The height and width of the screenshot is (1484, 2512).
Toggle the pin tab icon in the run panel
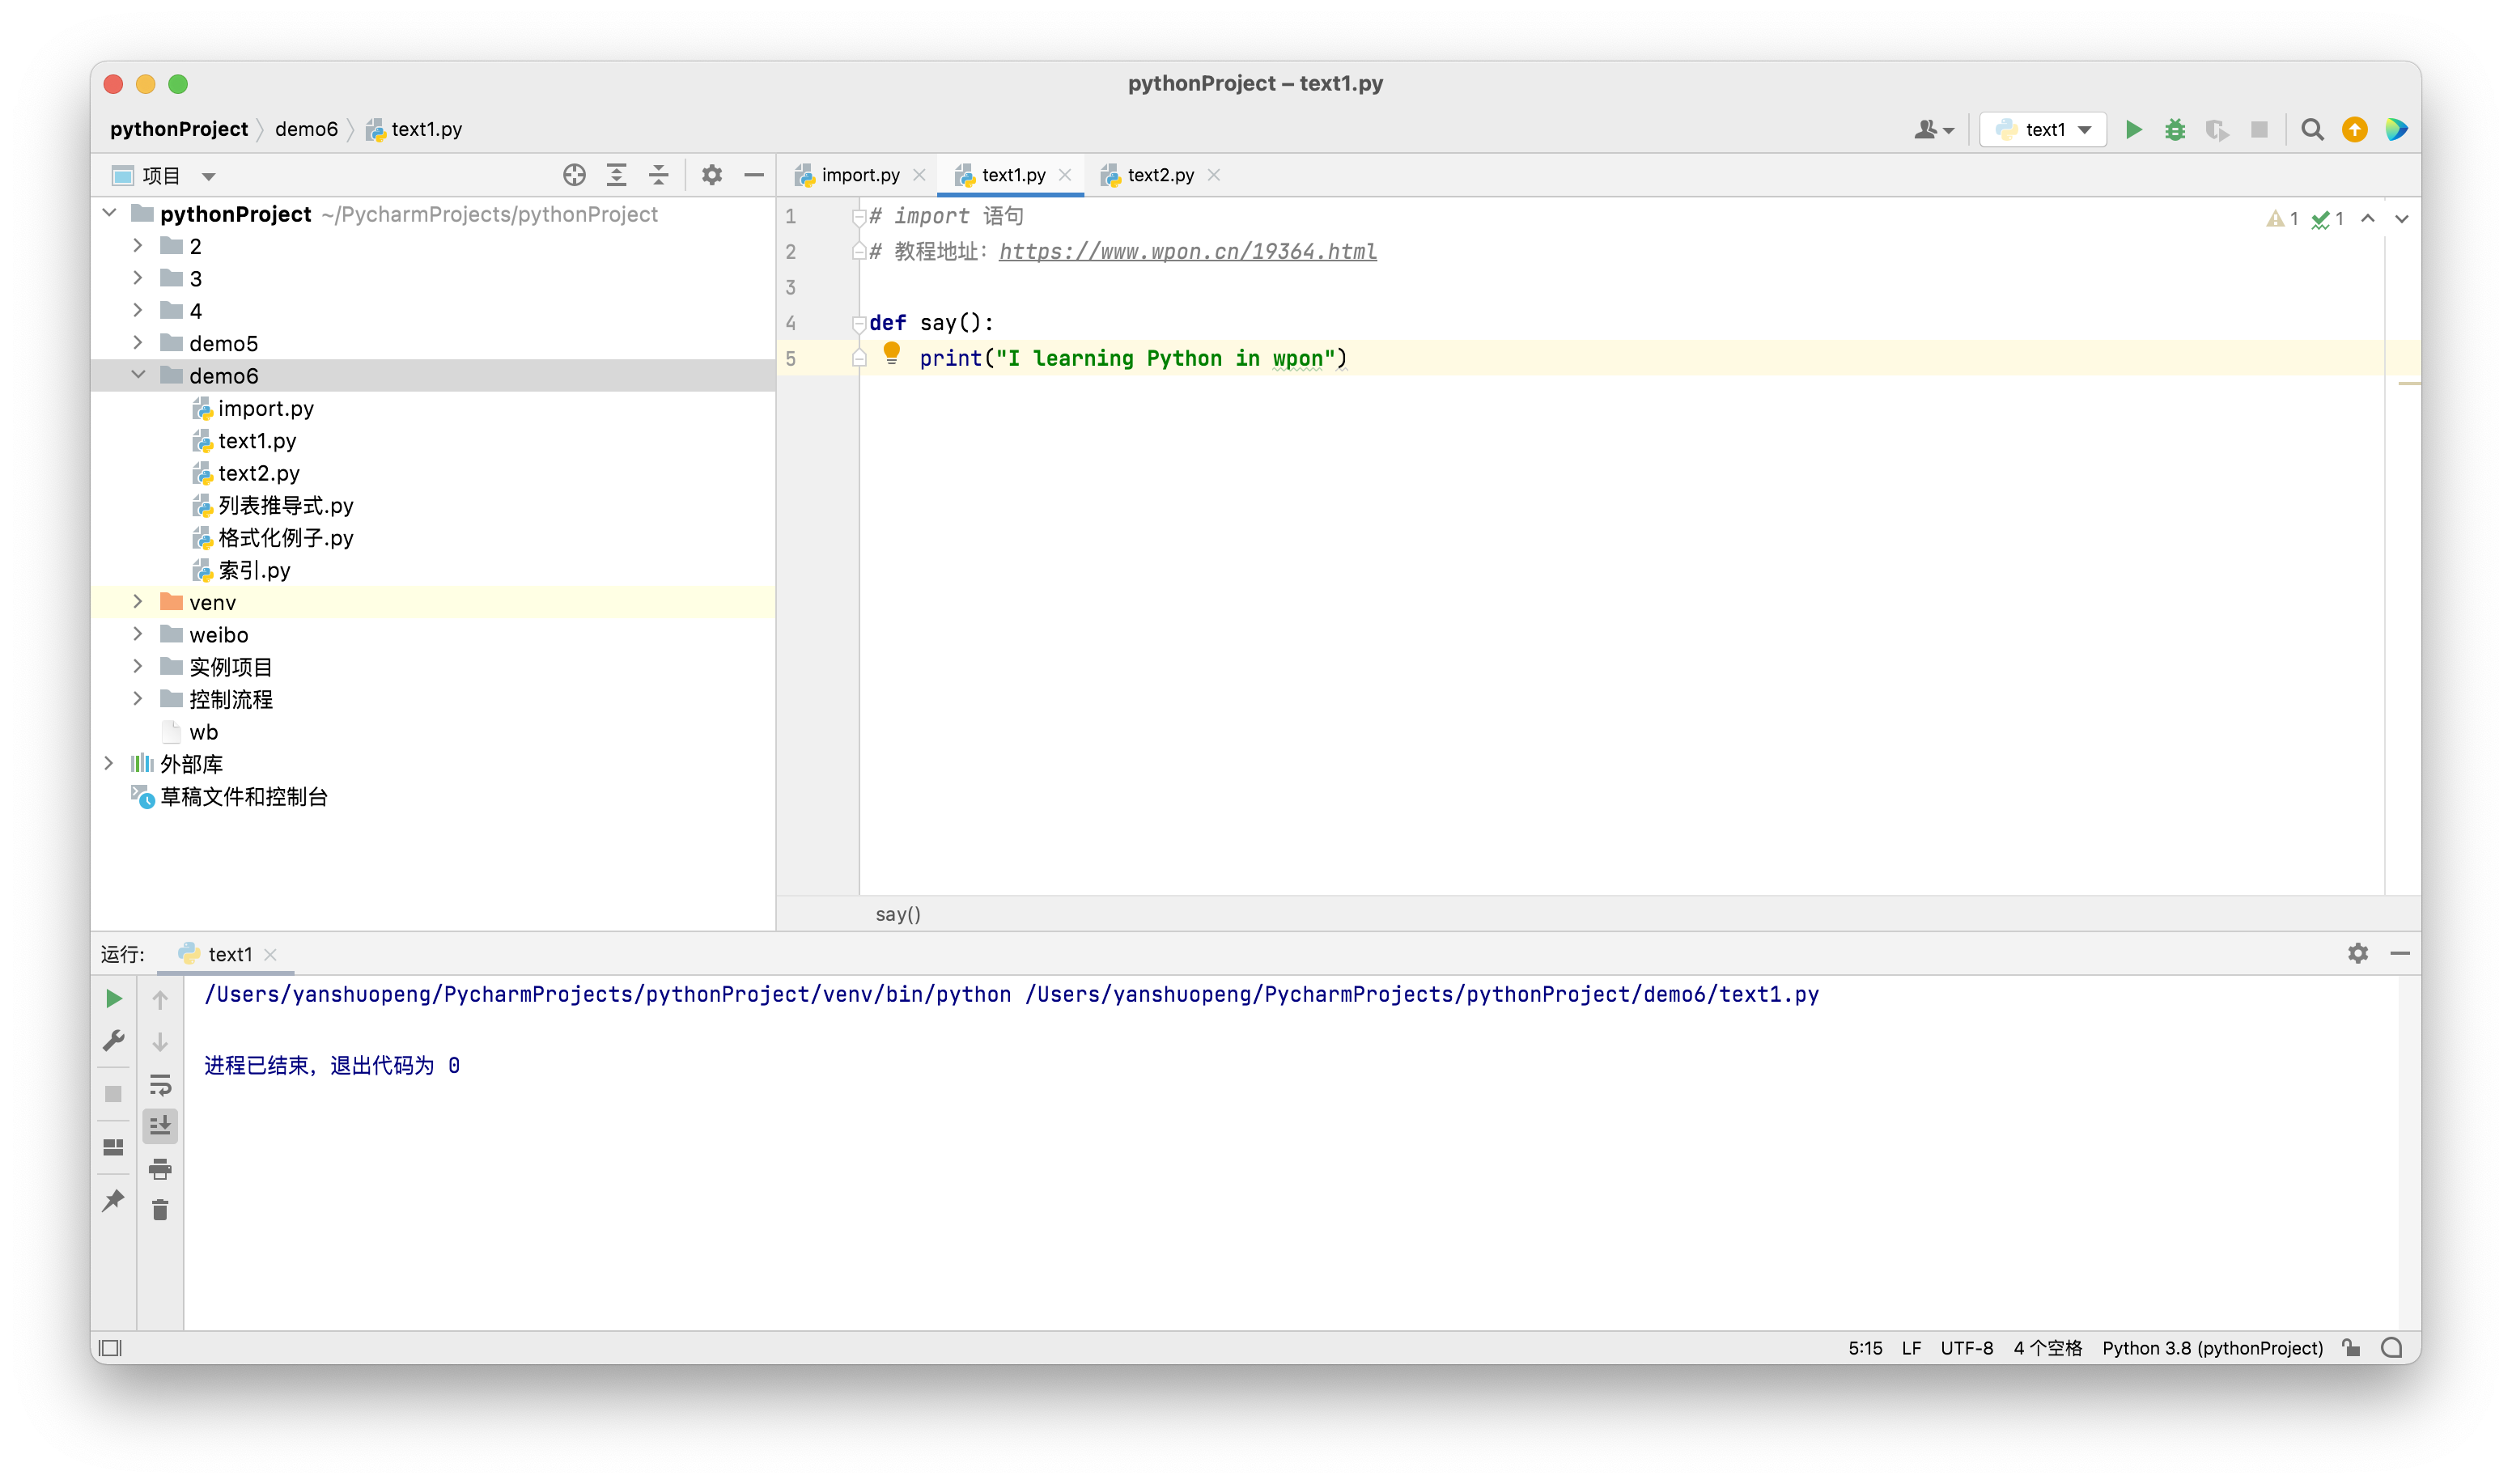tap(113, 1200)
